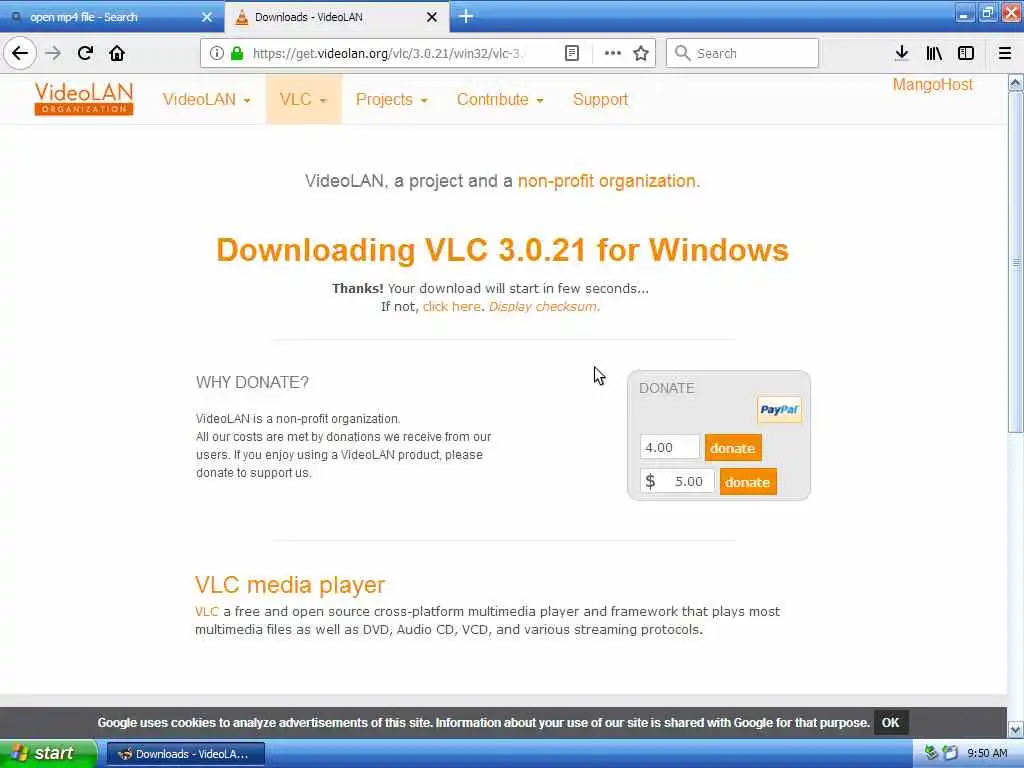Toggle reader view icon in address bar
The width and height of the screenshot is (1024, 768).
pyautogui.click(x=571, y=53)
